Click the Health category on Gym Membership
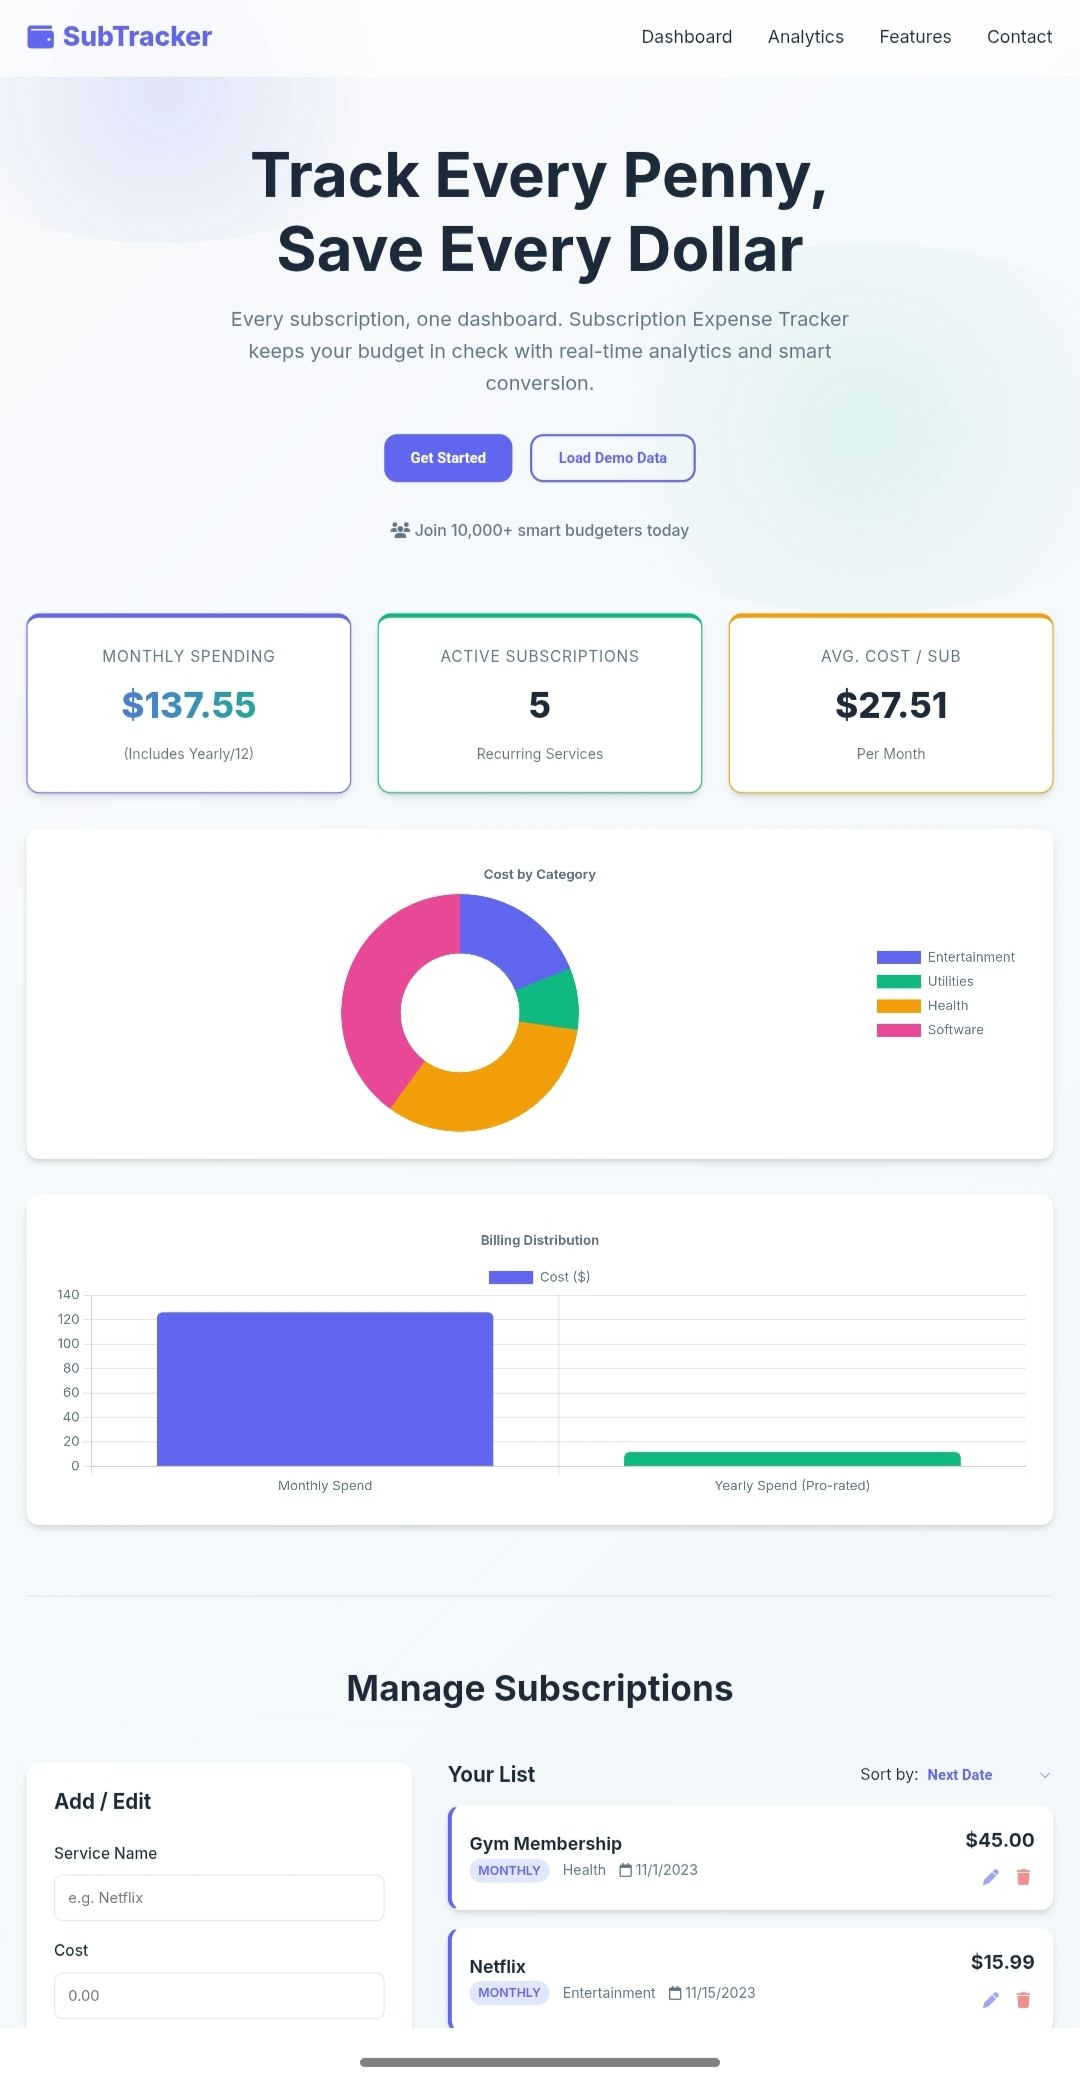 pos(584,1870)
